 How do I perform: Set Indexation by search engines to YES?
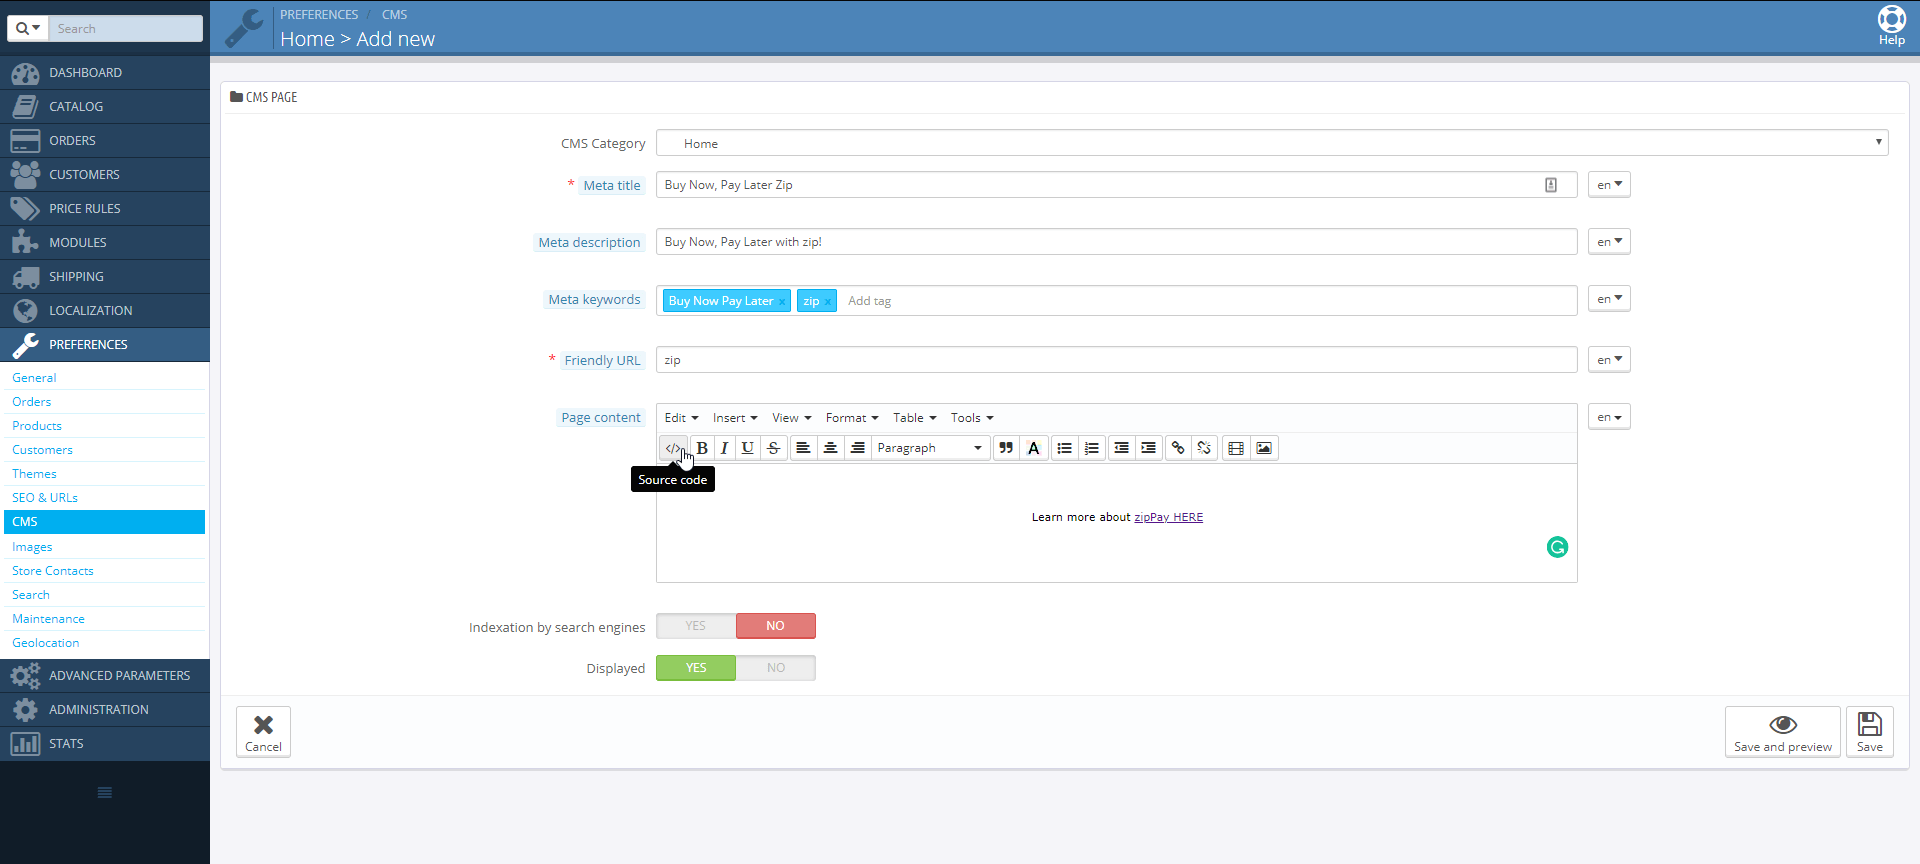pos(696,626)
